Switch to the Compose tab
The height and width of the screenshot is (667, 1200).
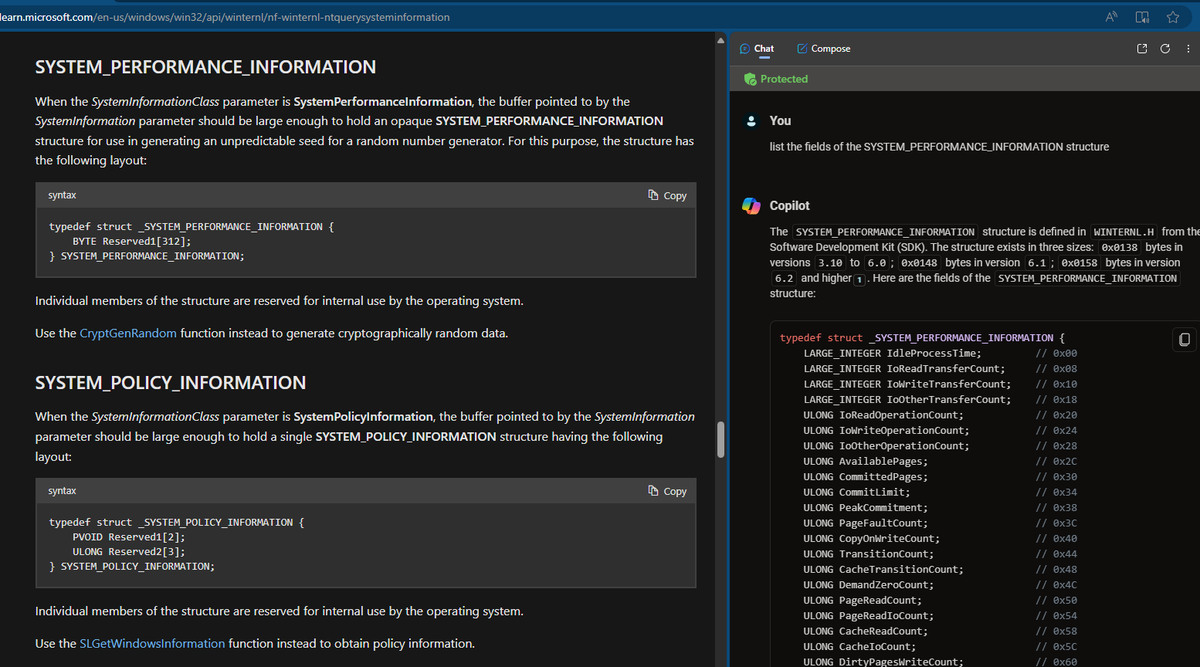pyautogui.click(x=824, y=48)
